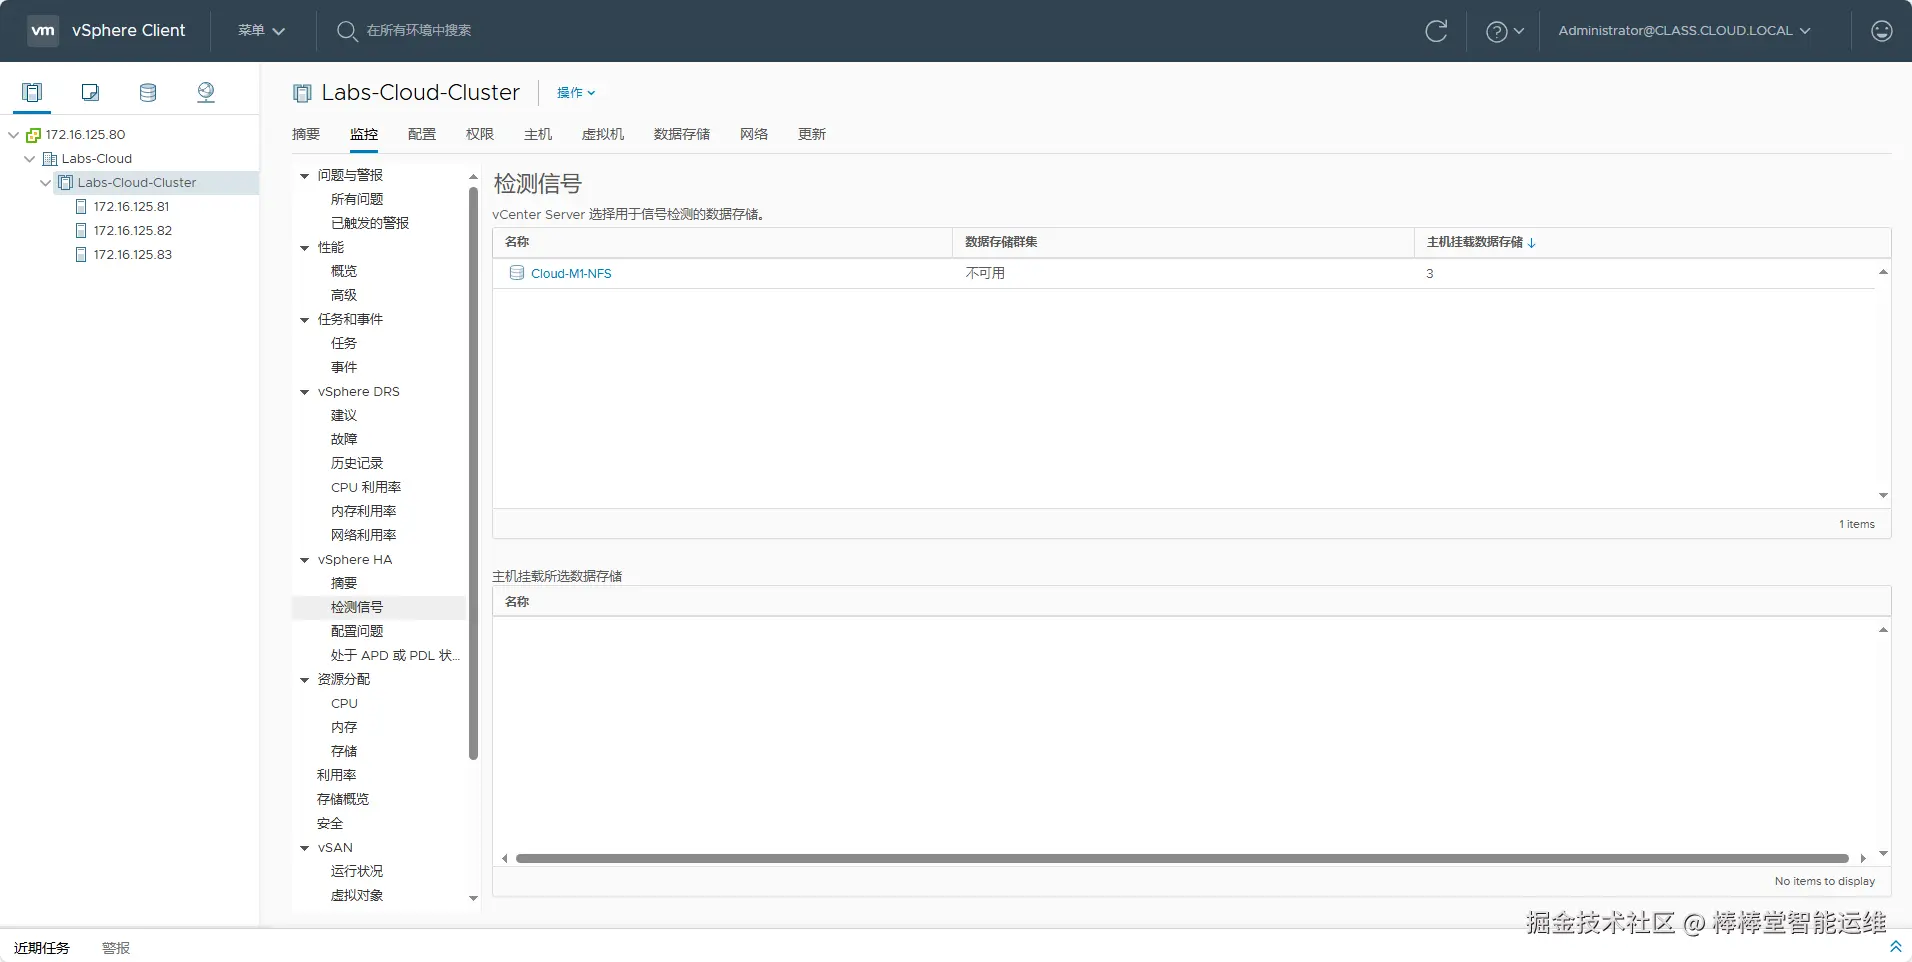
Task: Open the Storage inventory view icon
Action: point(148,93)
